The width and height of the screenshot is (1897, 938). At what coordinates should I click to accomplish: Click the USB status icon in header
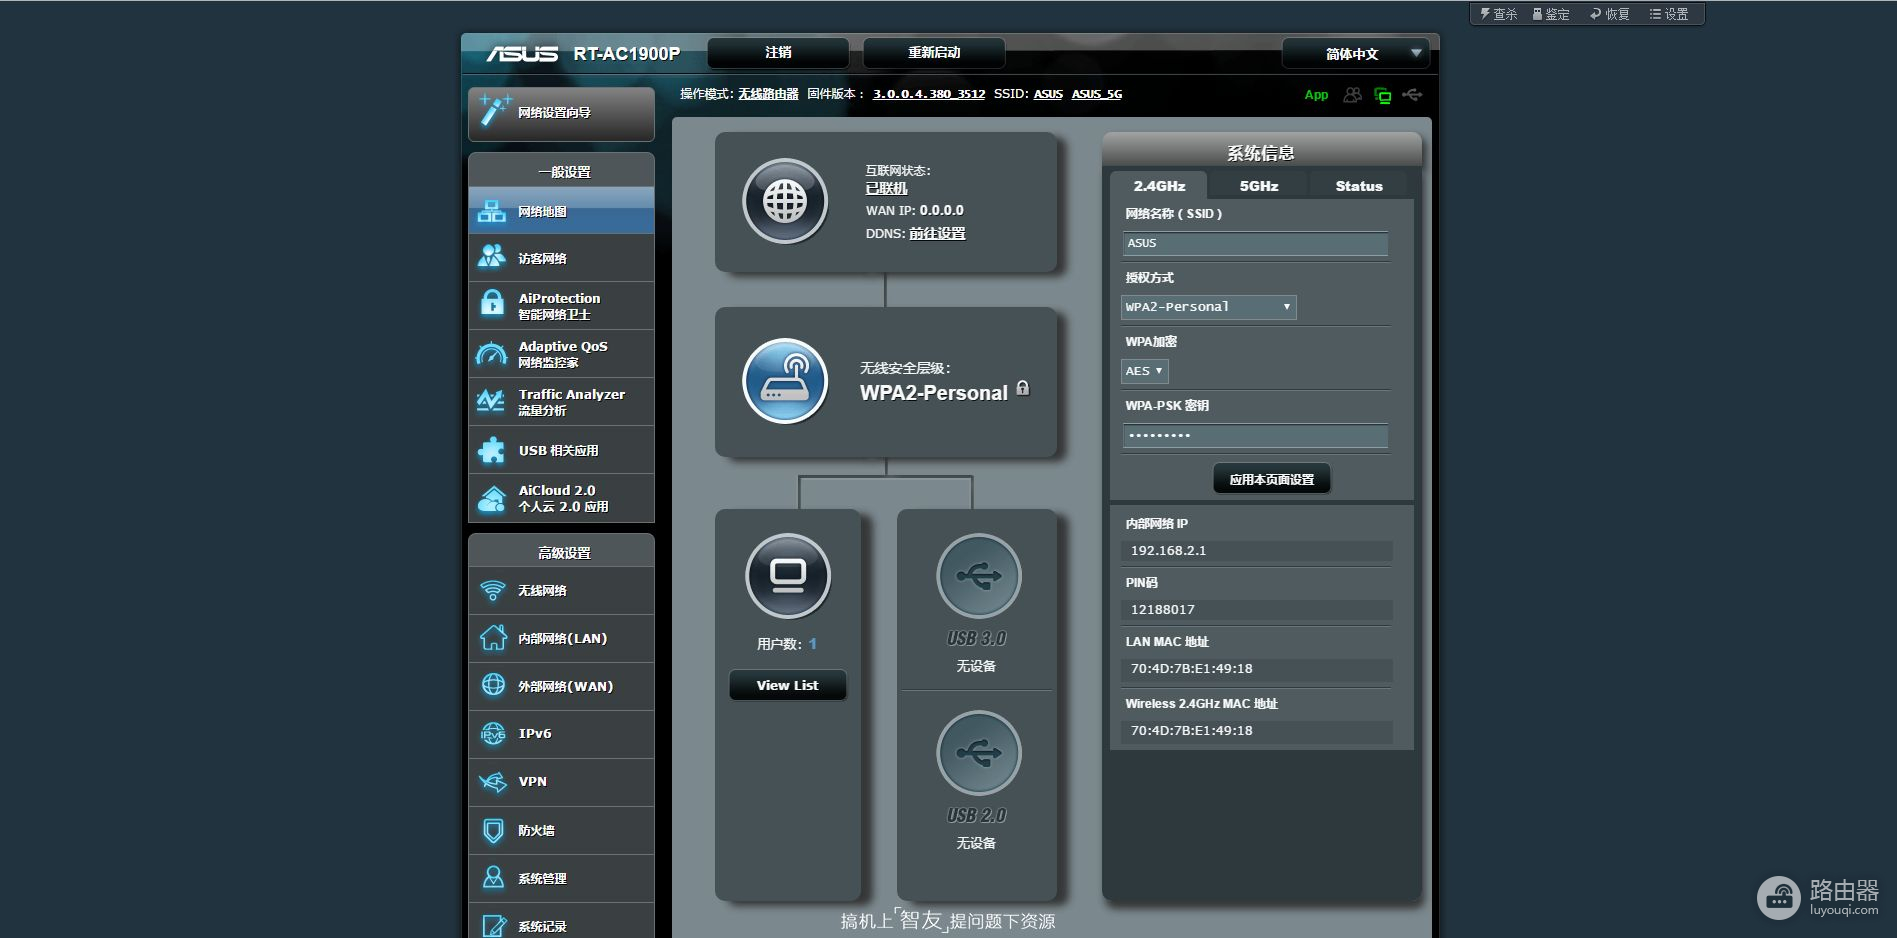[x=1412, y=95]
